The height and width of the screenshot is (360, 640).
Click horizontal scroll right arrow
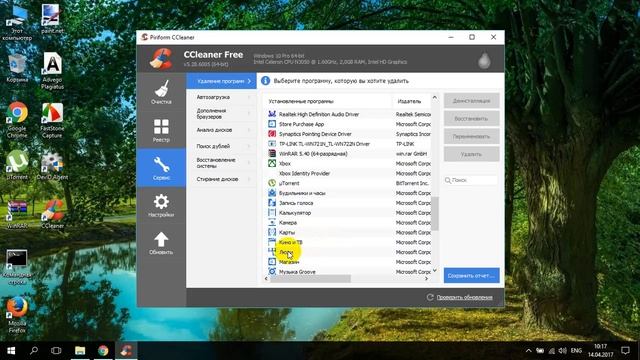(427, 278)
